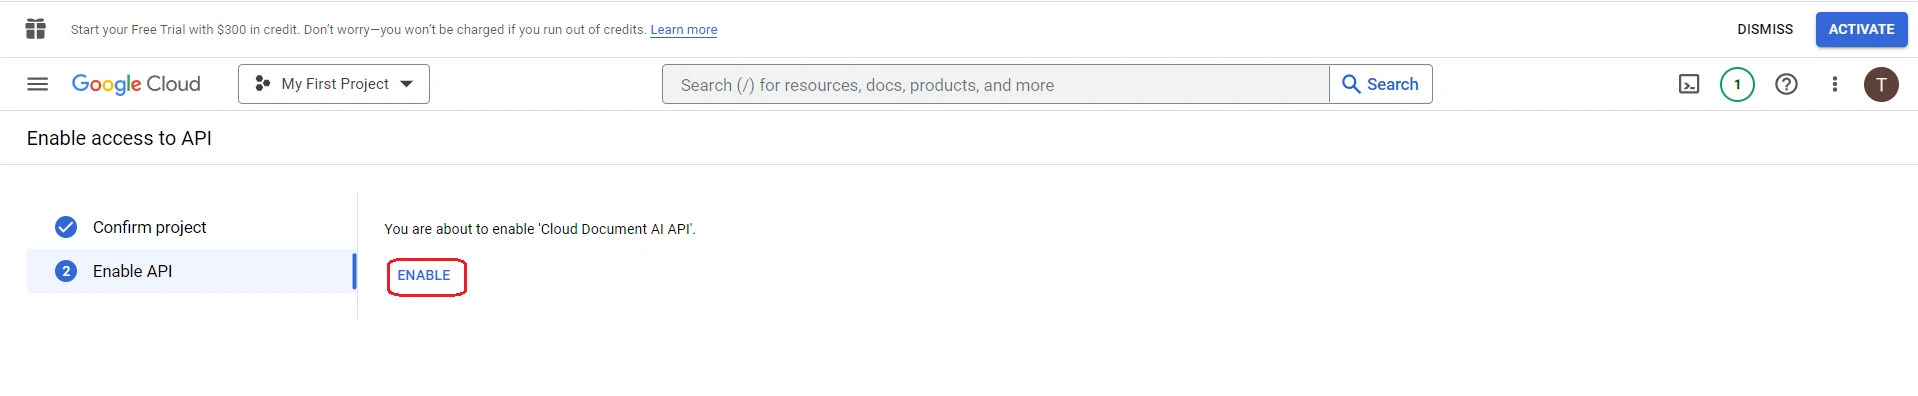Click the ENABLE button
This screenshot has width=1918, height=396.
424,275
